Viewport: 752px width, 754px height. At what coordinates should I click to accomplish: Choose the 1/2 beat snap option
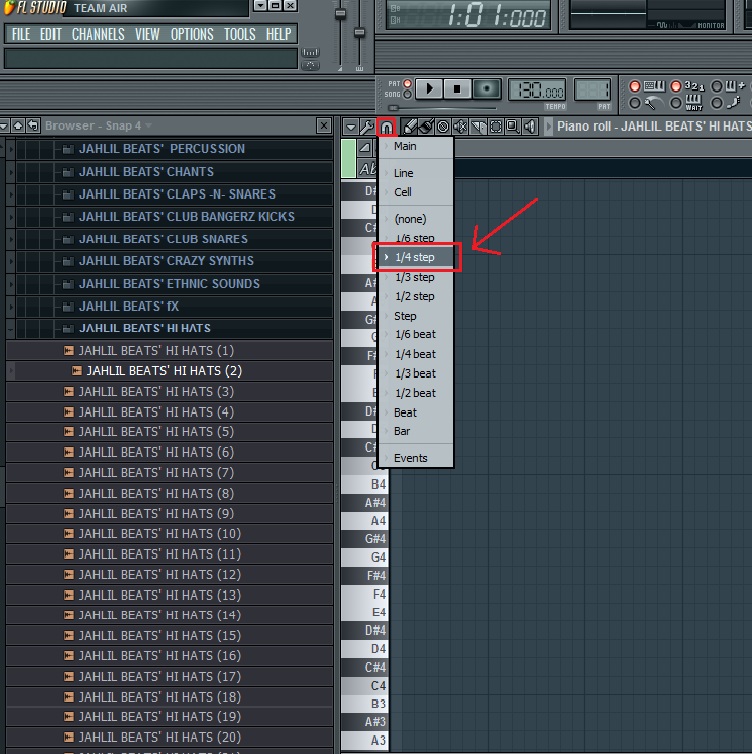(416, 393)
